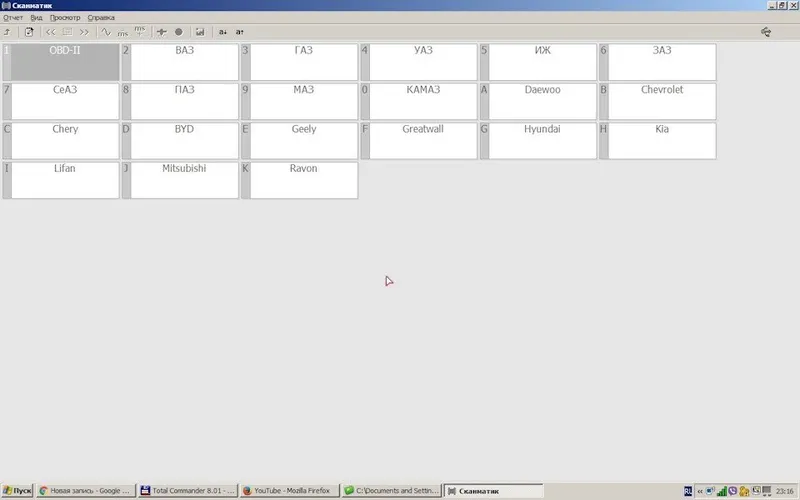Select the OBD-II tile
Viewport: 800px width, 500px height.
click(61, 62)
